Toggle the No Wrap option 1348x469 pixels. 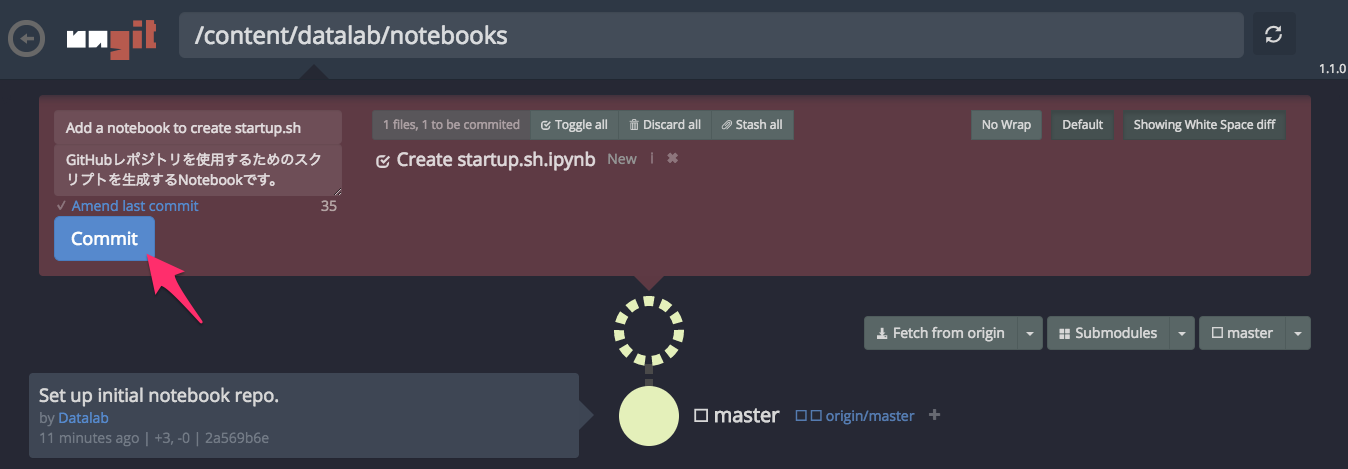coord(1006,125)
